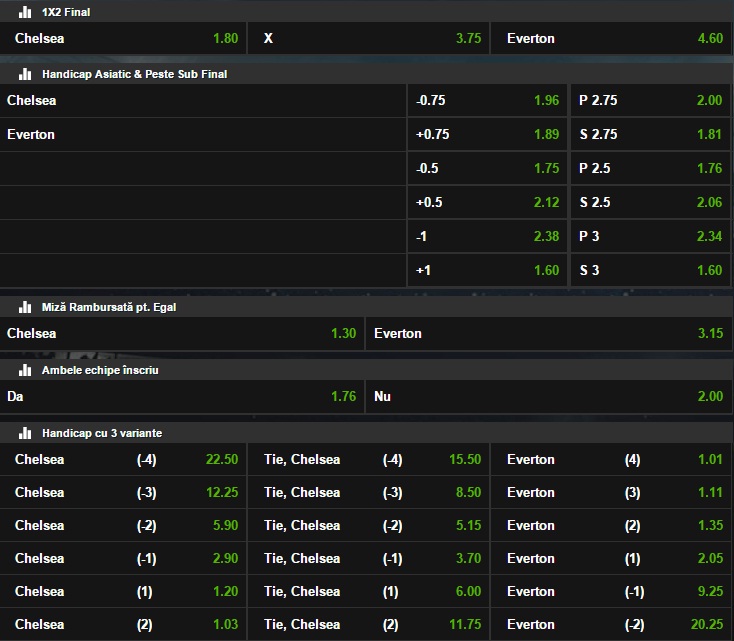Pick Chelsea (-4) at 22.50

coord(123,459)
